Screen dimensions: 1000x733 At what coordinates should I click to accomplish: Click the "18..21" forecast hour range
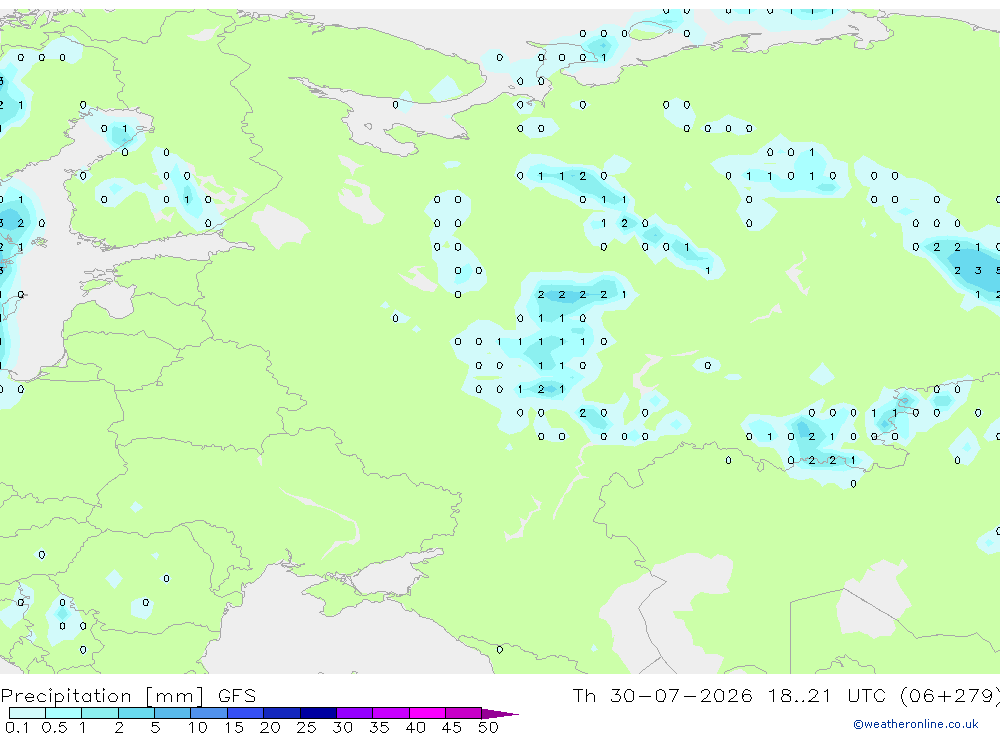pyautogui.click(x=800, y=695)
